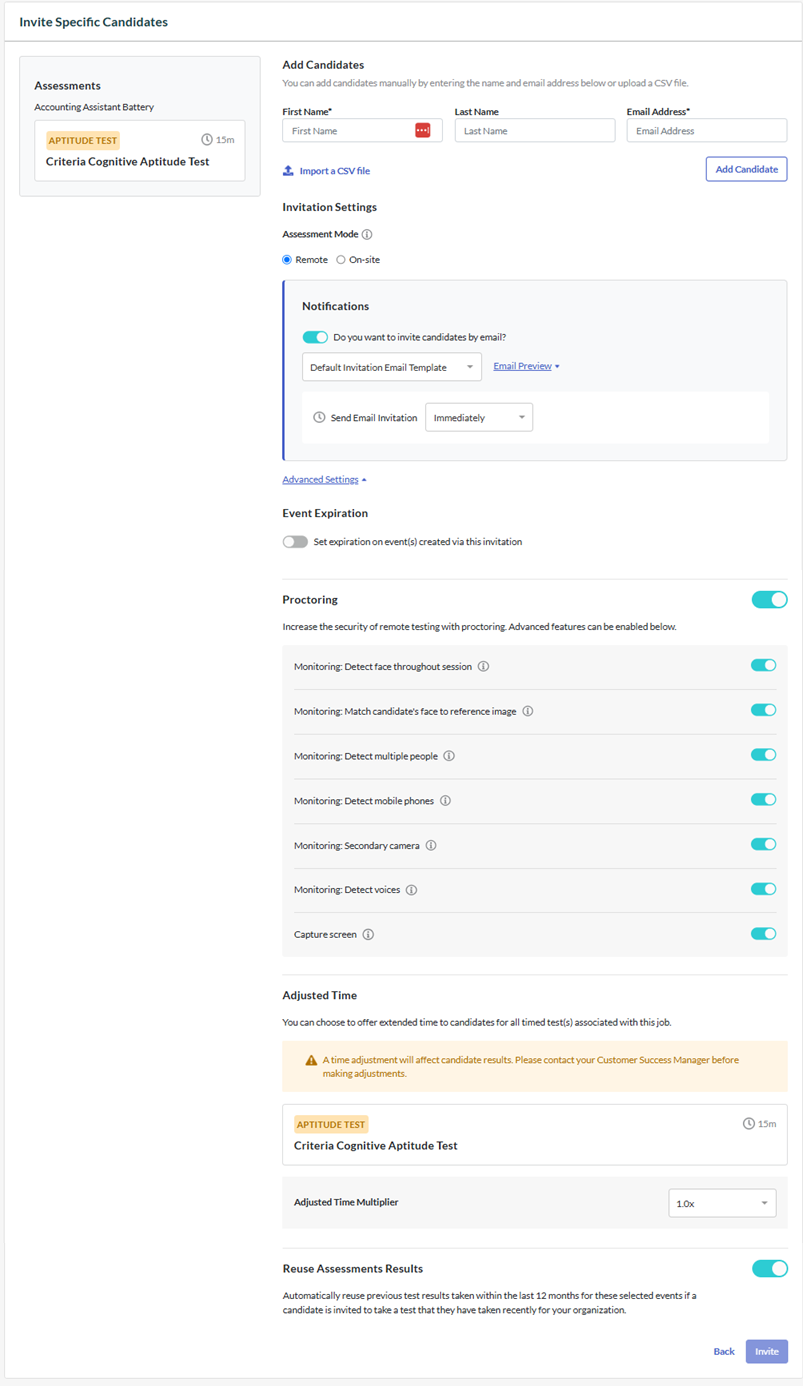The image size is (803, 1386).
Task: Click info icon next to Secondary camera
Action: tap(431, 845)
